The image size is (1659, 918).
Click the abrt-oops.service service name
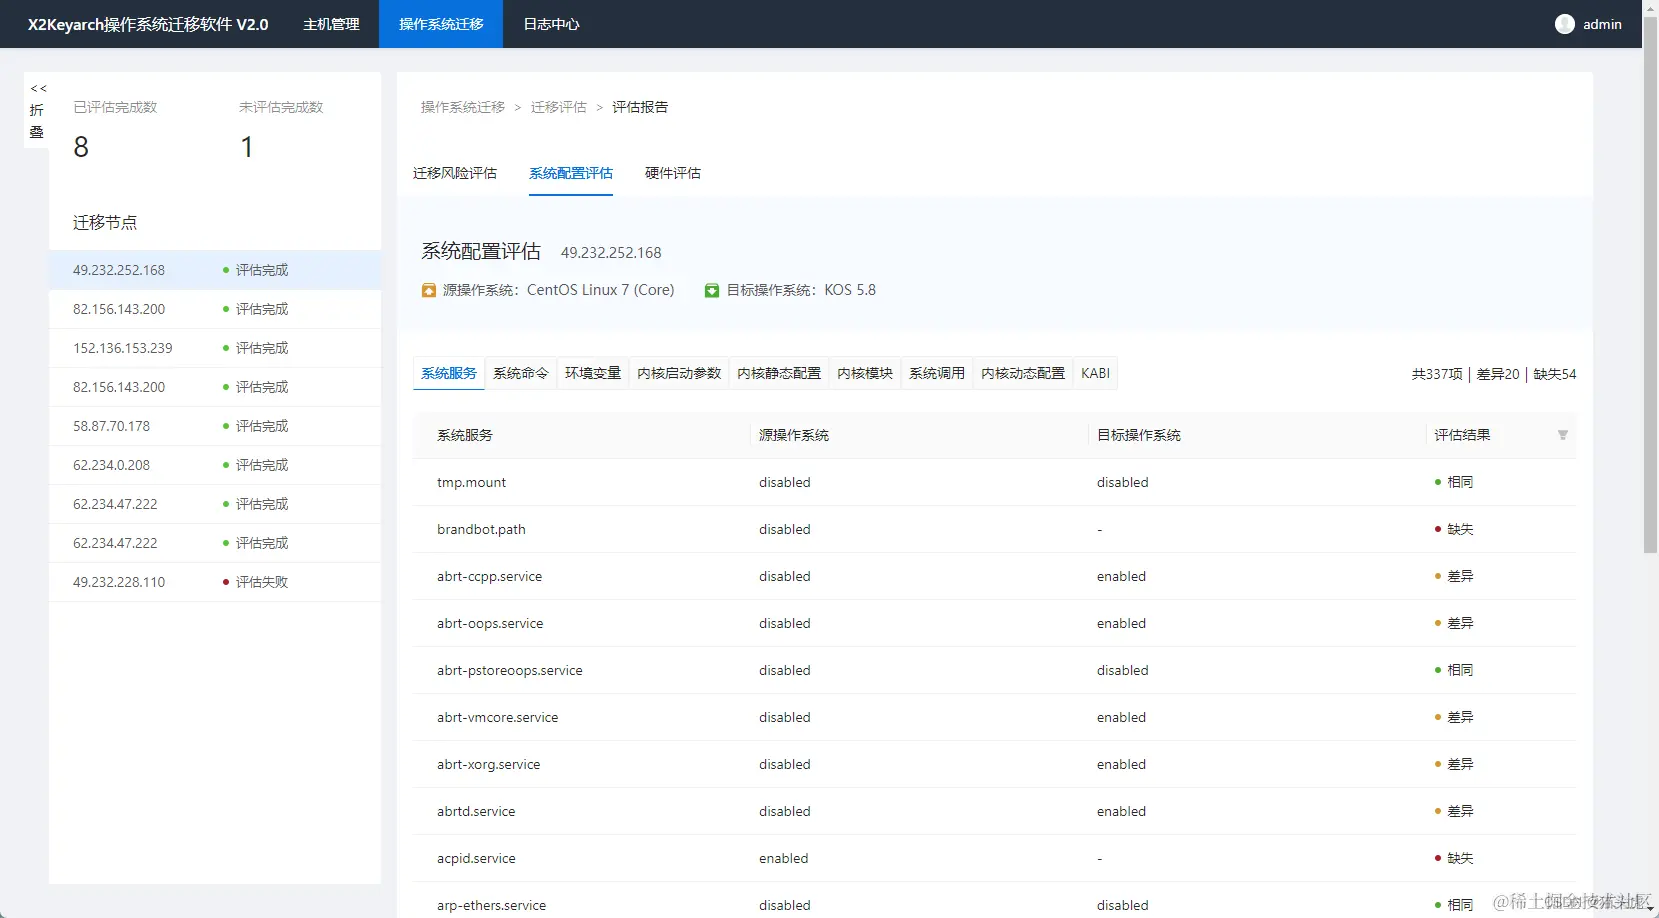pyautogui.click(x=490, y=623)
